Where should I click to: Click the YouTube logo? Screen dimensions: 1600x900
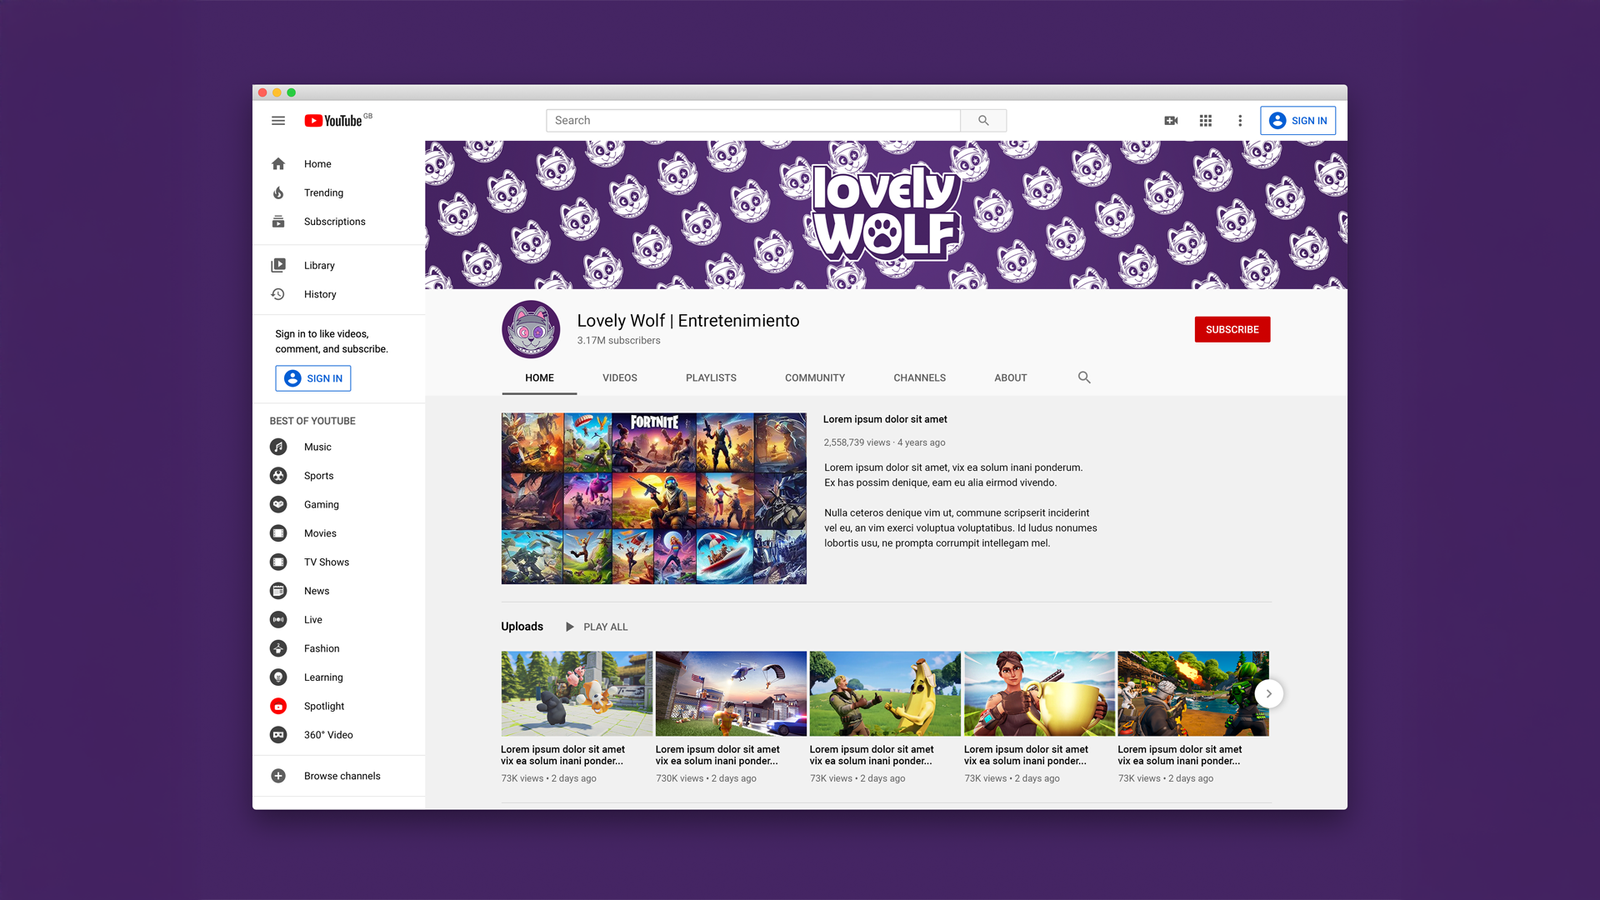(335, 121)
